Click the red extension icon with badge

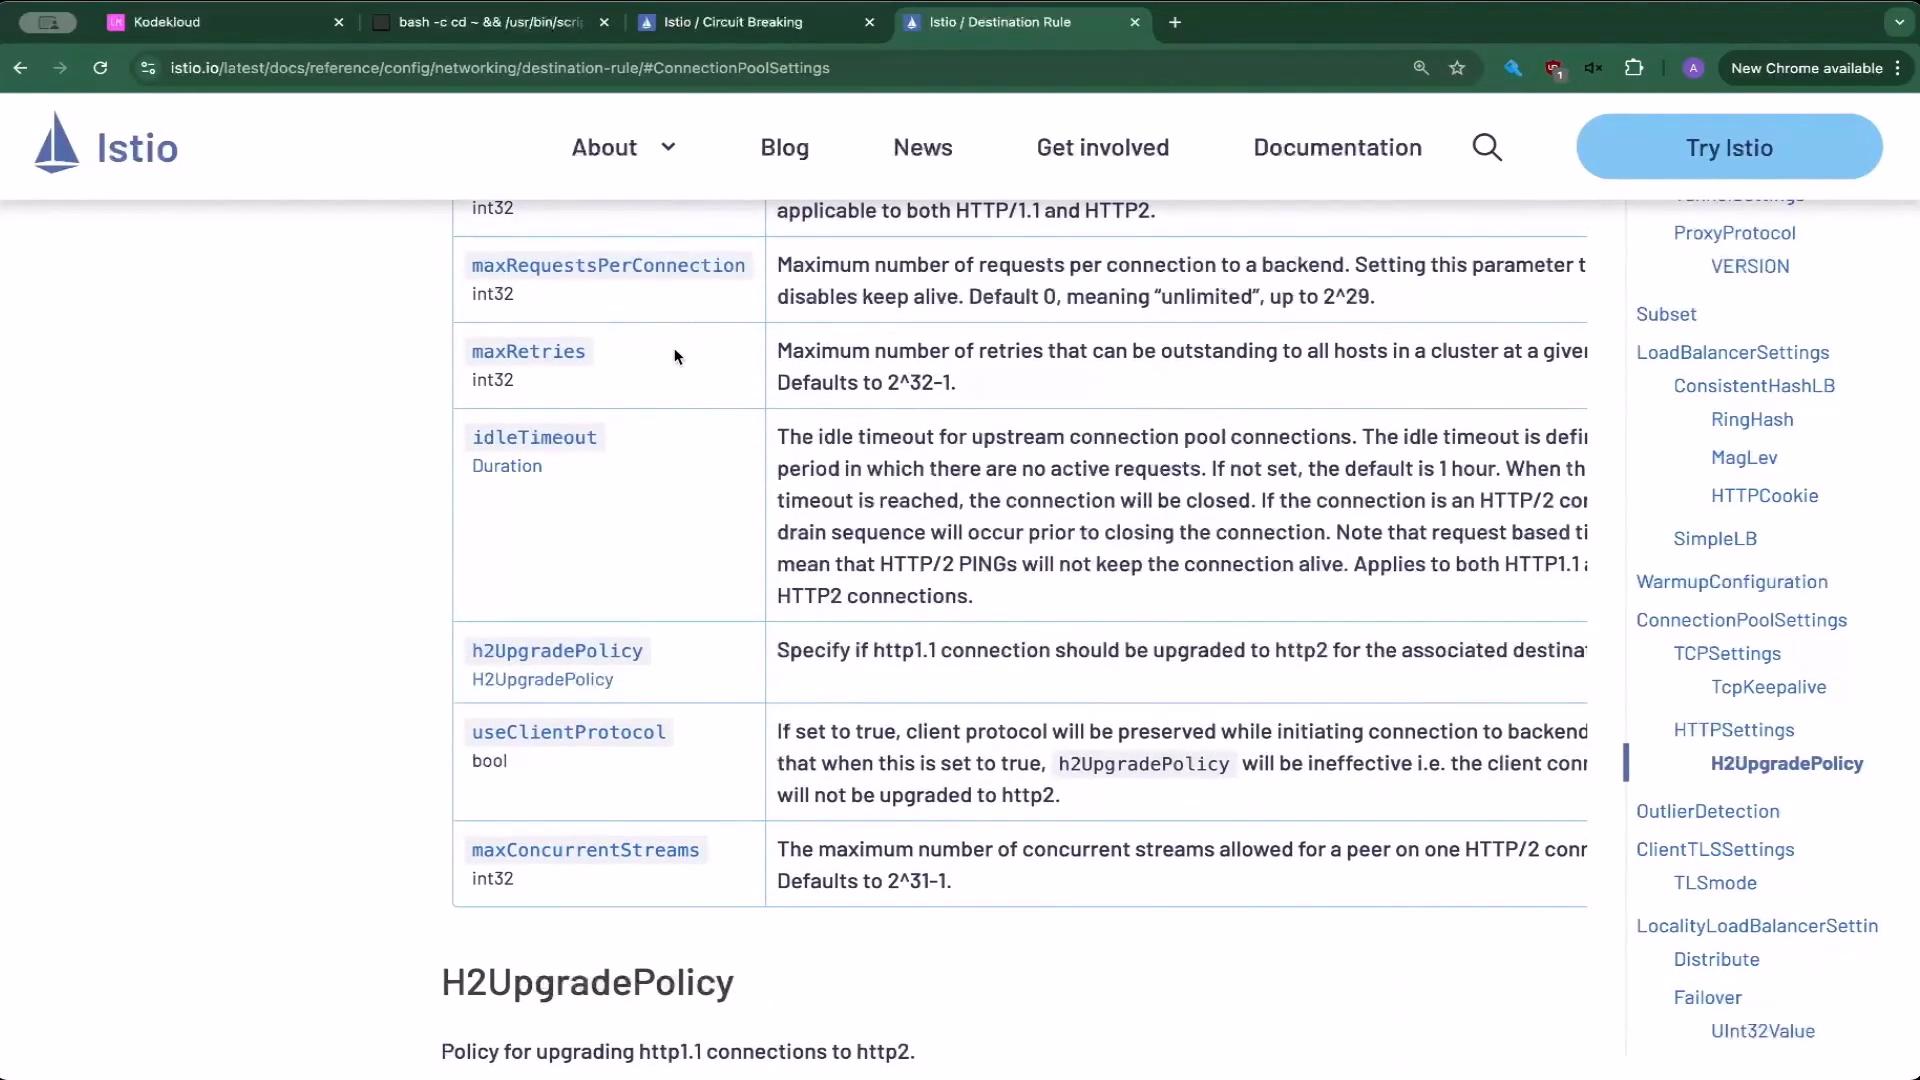coord(1554,68)
